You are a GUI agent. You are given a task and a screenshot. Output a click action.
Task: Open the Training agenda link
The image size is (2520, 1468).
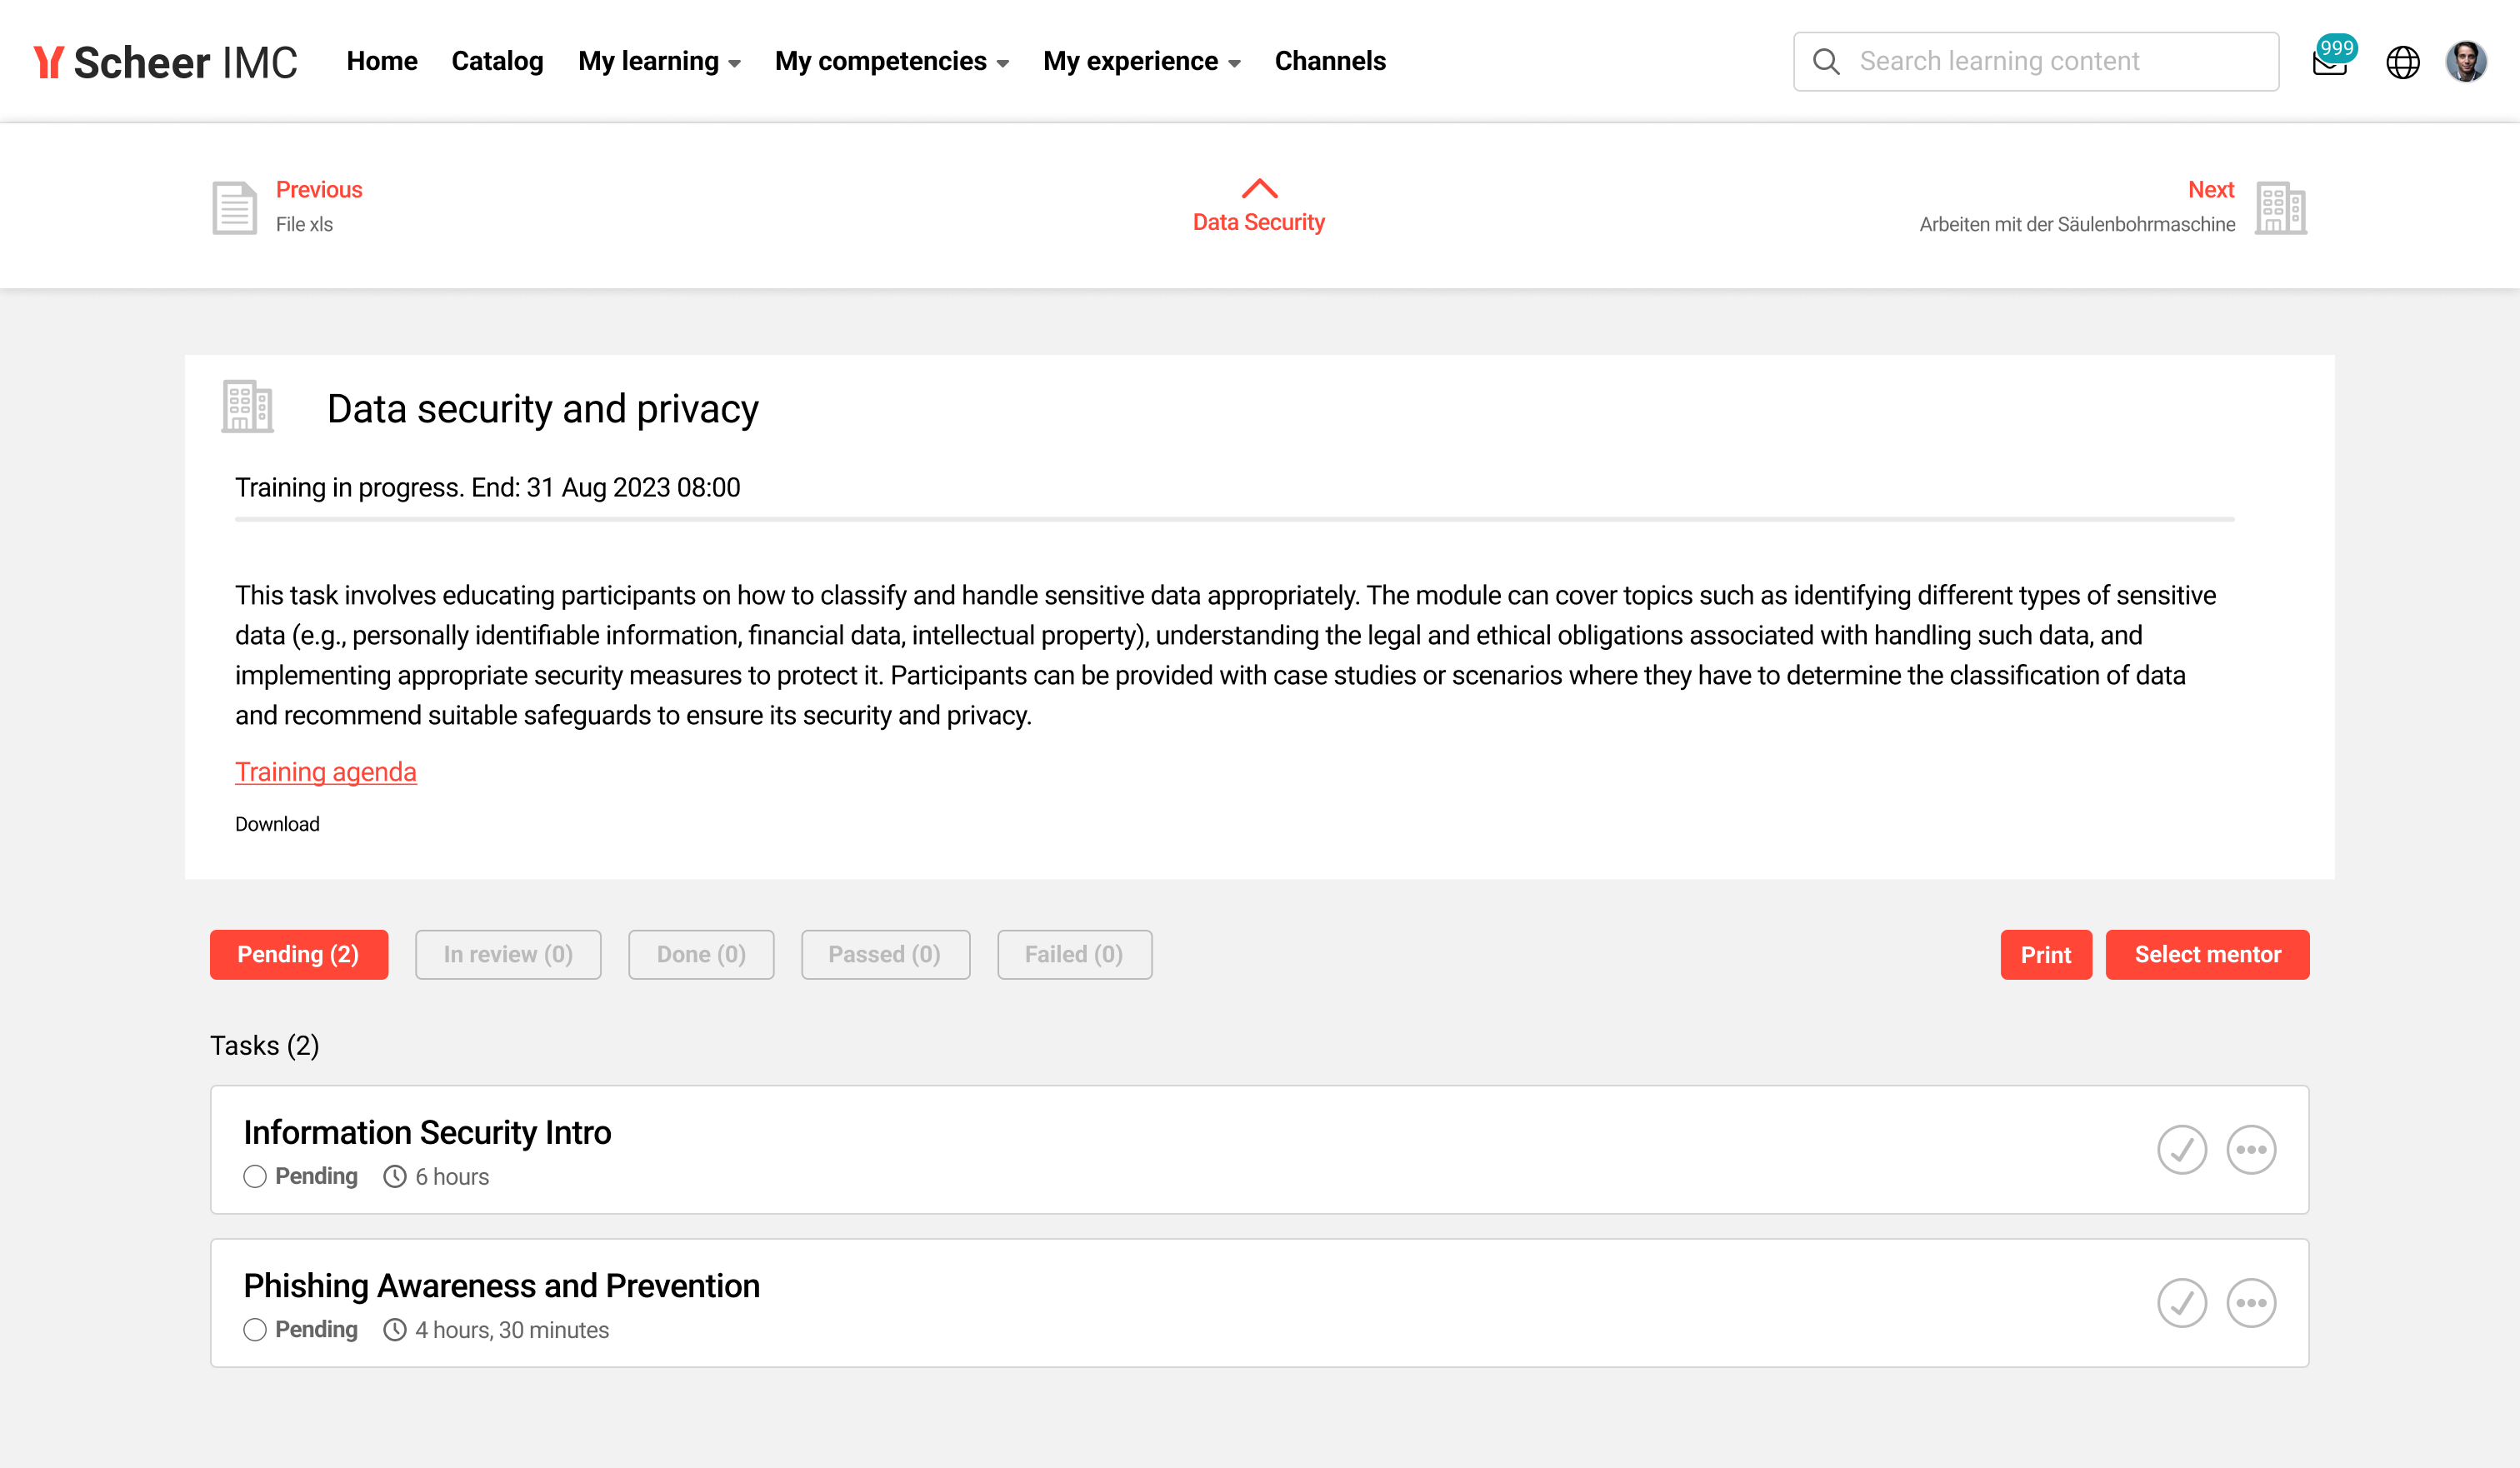pos(326,772)
